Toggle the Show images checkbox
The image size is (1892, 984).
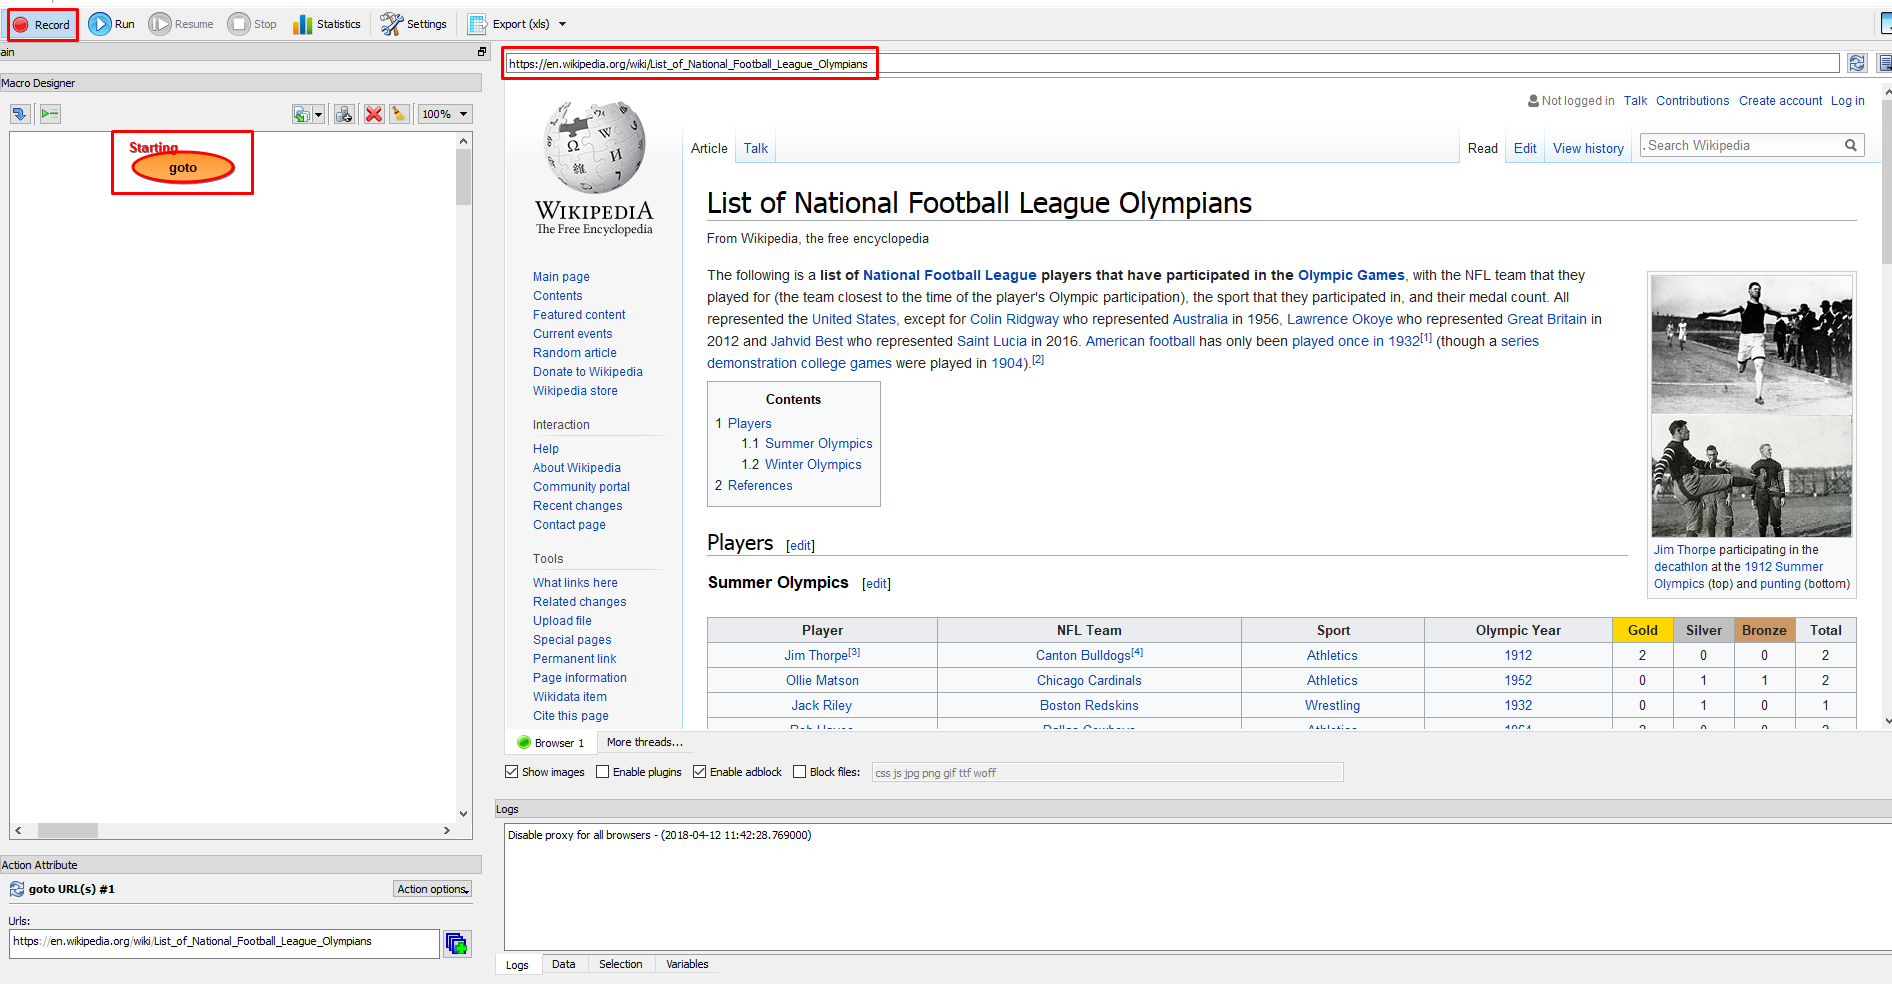(511, 772)
